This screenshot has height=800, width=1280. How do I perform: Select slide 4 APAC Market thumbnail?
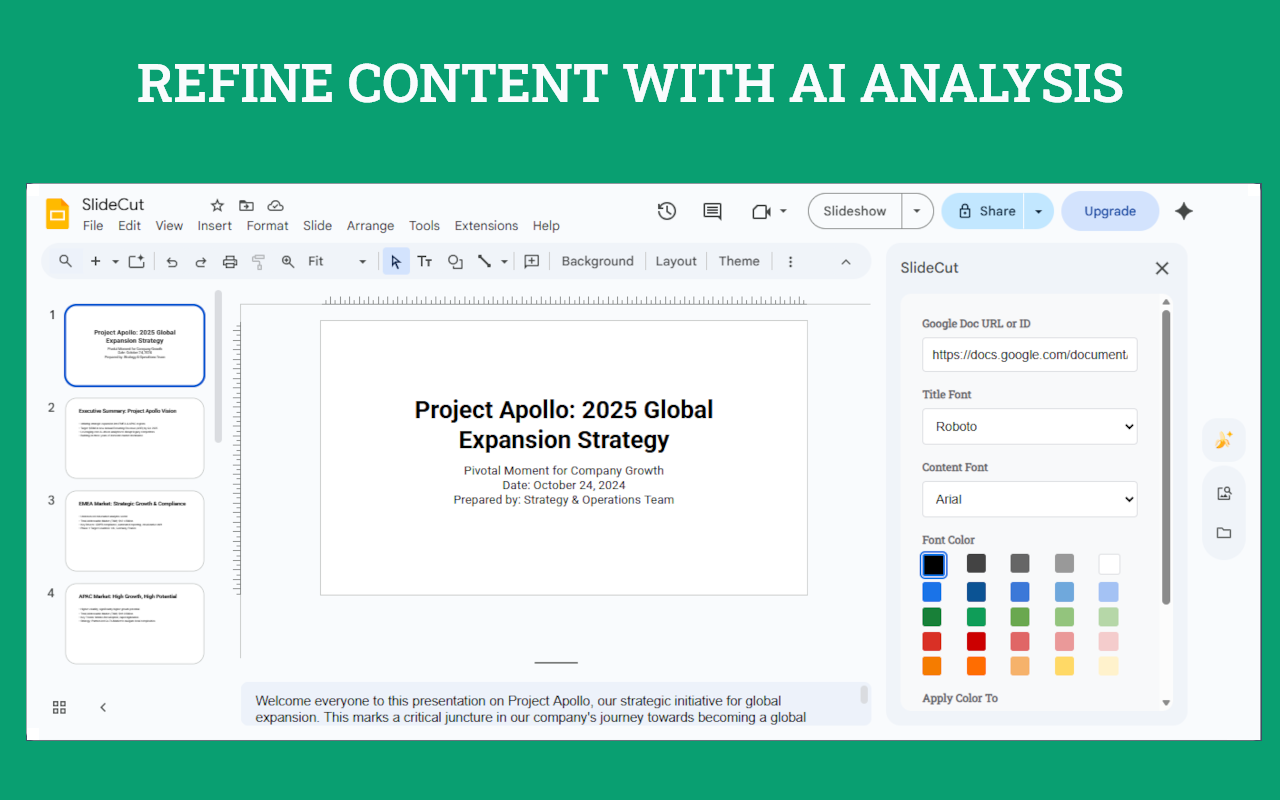[x=135, y=624]
